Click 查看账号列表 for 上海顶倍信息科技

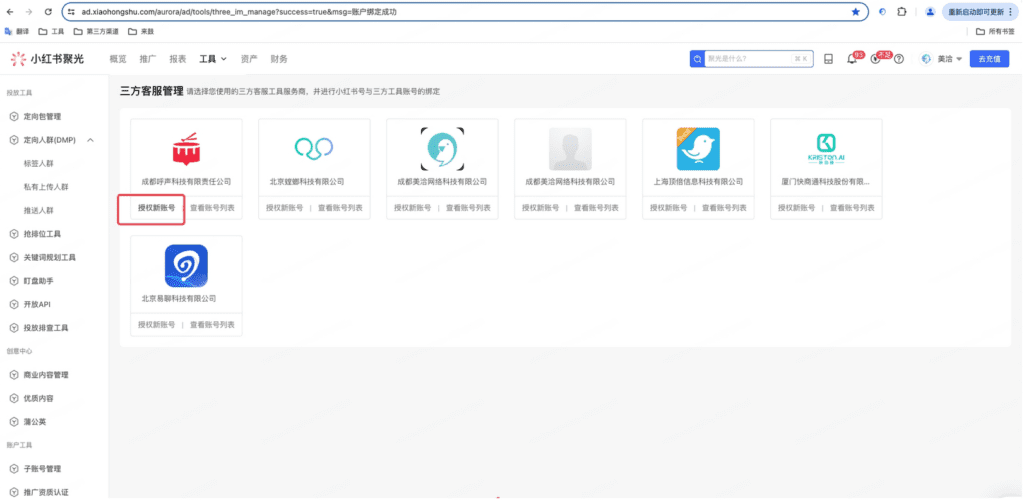(x=724, y=208)
